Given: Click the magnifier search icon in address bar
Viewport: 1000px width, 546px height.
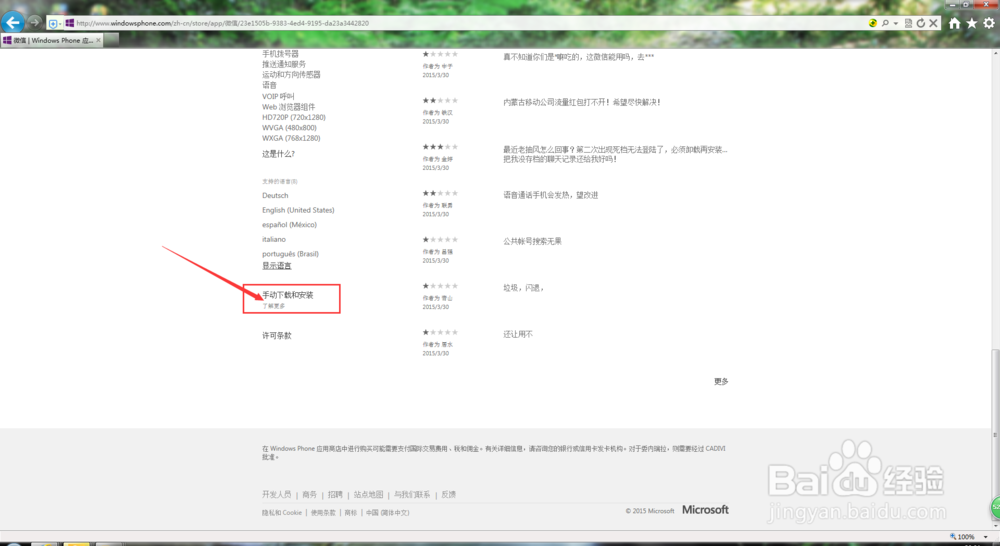Looking at the screenshot, I should (885, 23).
